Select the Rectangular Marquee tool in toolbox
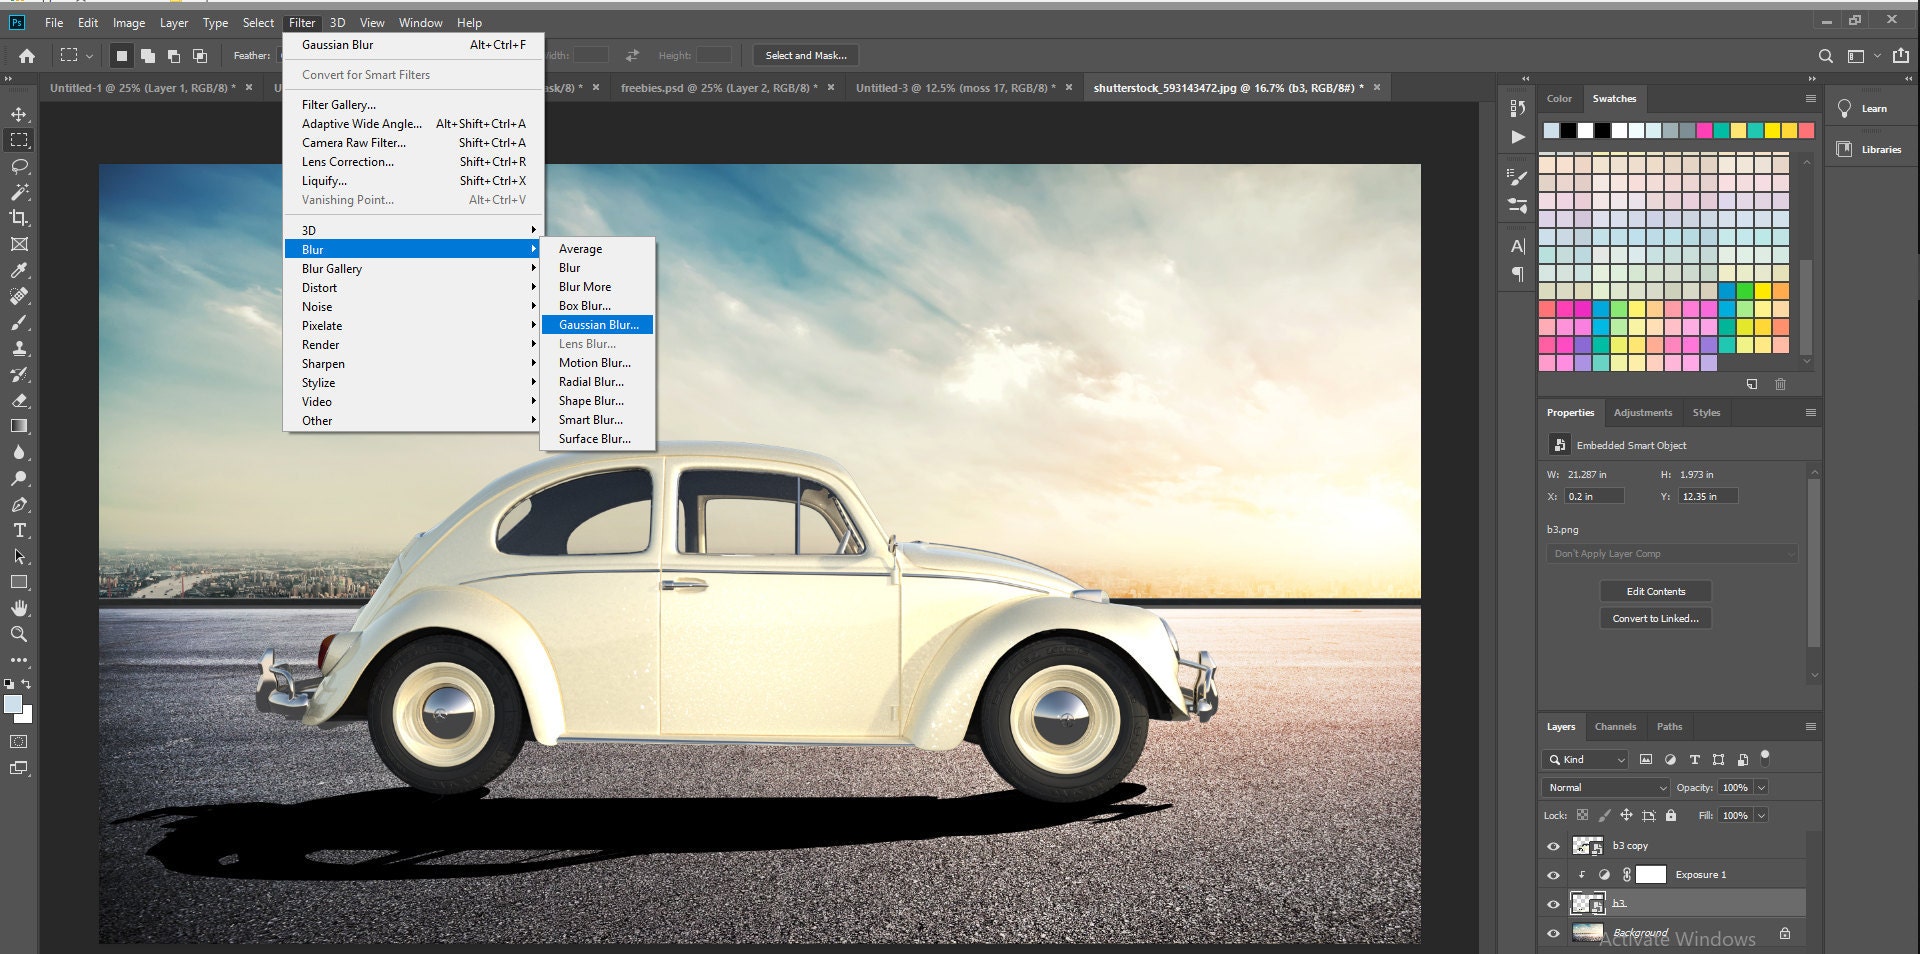1920x954 pixels. tap(19, 140)
